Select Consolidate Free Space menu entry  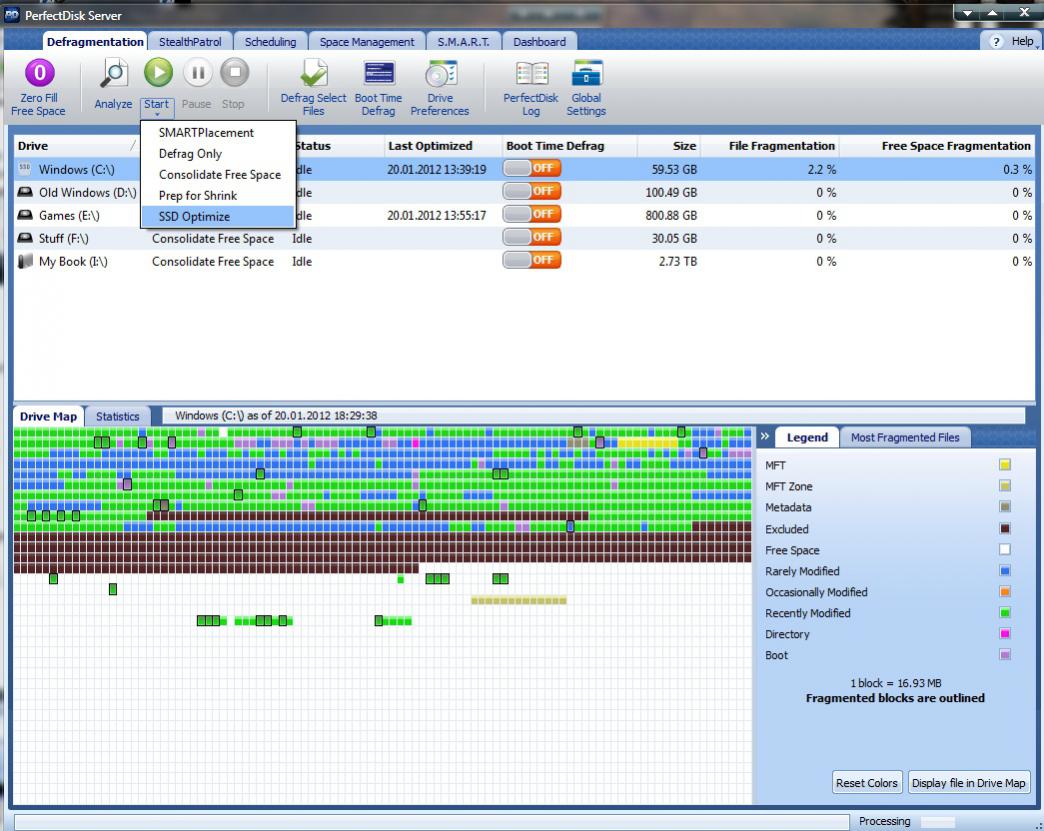[x=218, y=174]
